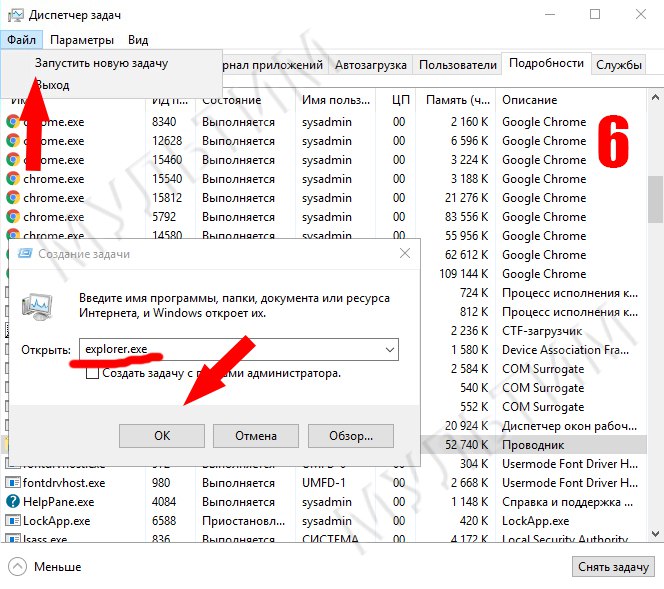The width and height of the screenshot is (664, 589).
Task: Open the Параметры menu
Action: [x=82, y=40]
